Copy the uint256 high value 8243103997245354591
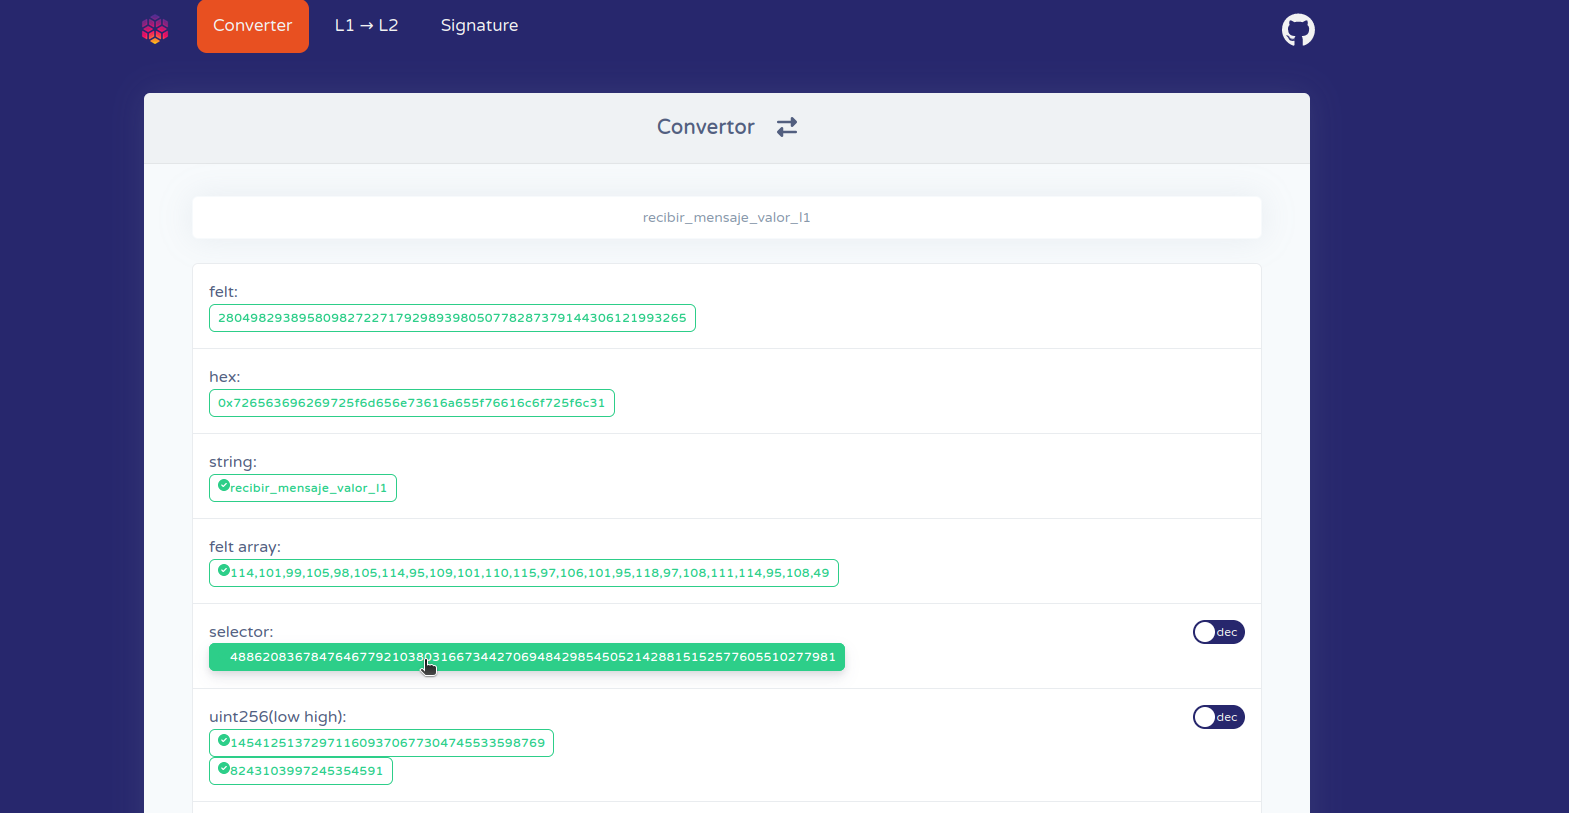1569x813 pixels. [x=301, y=771]
